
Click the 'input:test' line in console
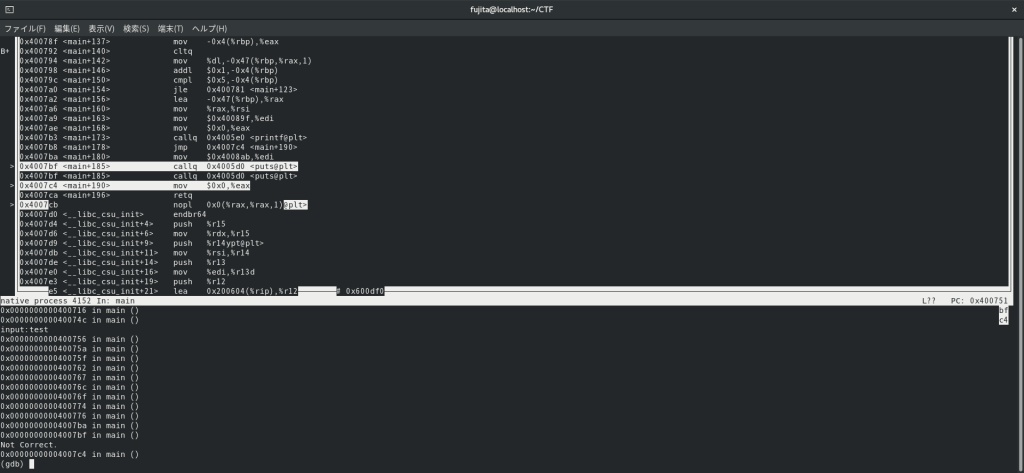24,329
